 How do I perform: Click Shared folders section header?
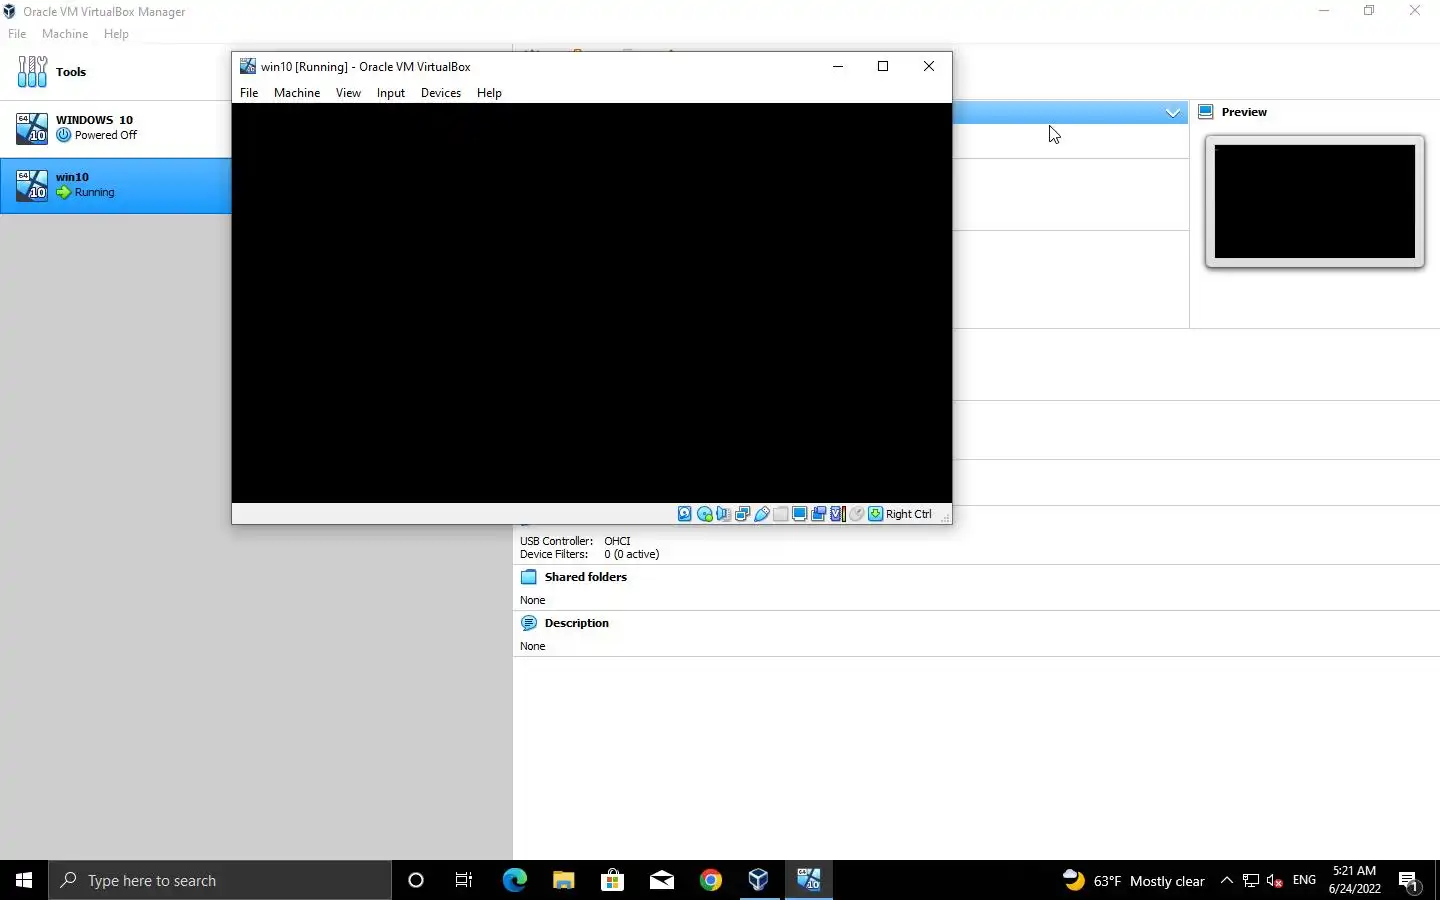tap(585, 577)
